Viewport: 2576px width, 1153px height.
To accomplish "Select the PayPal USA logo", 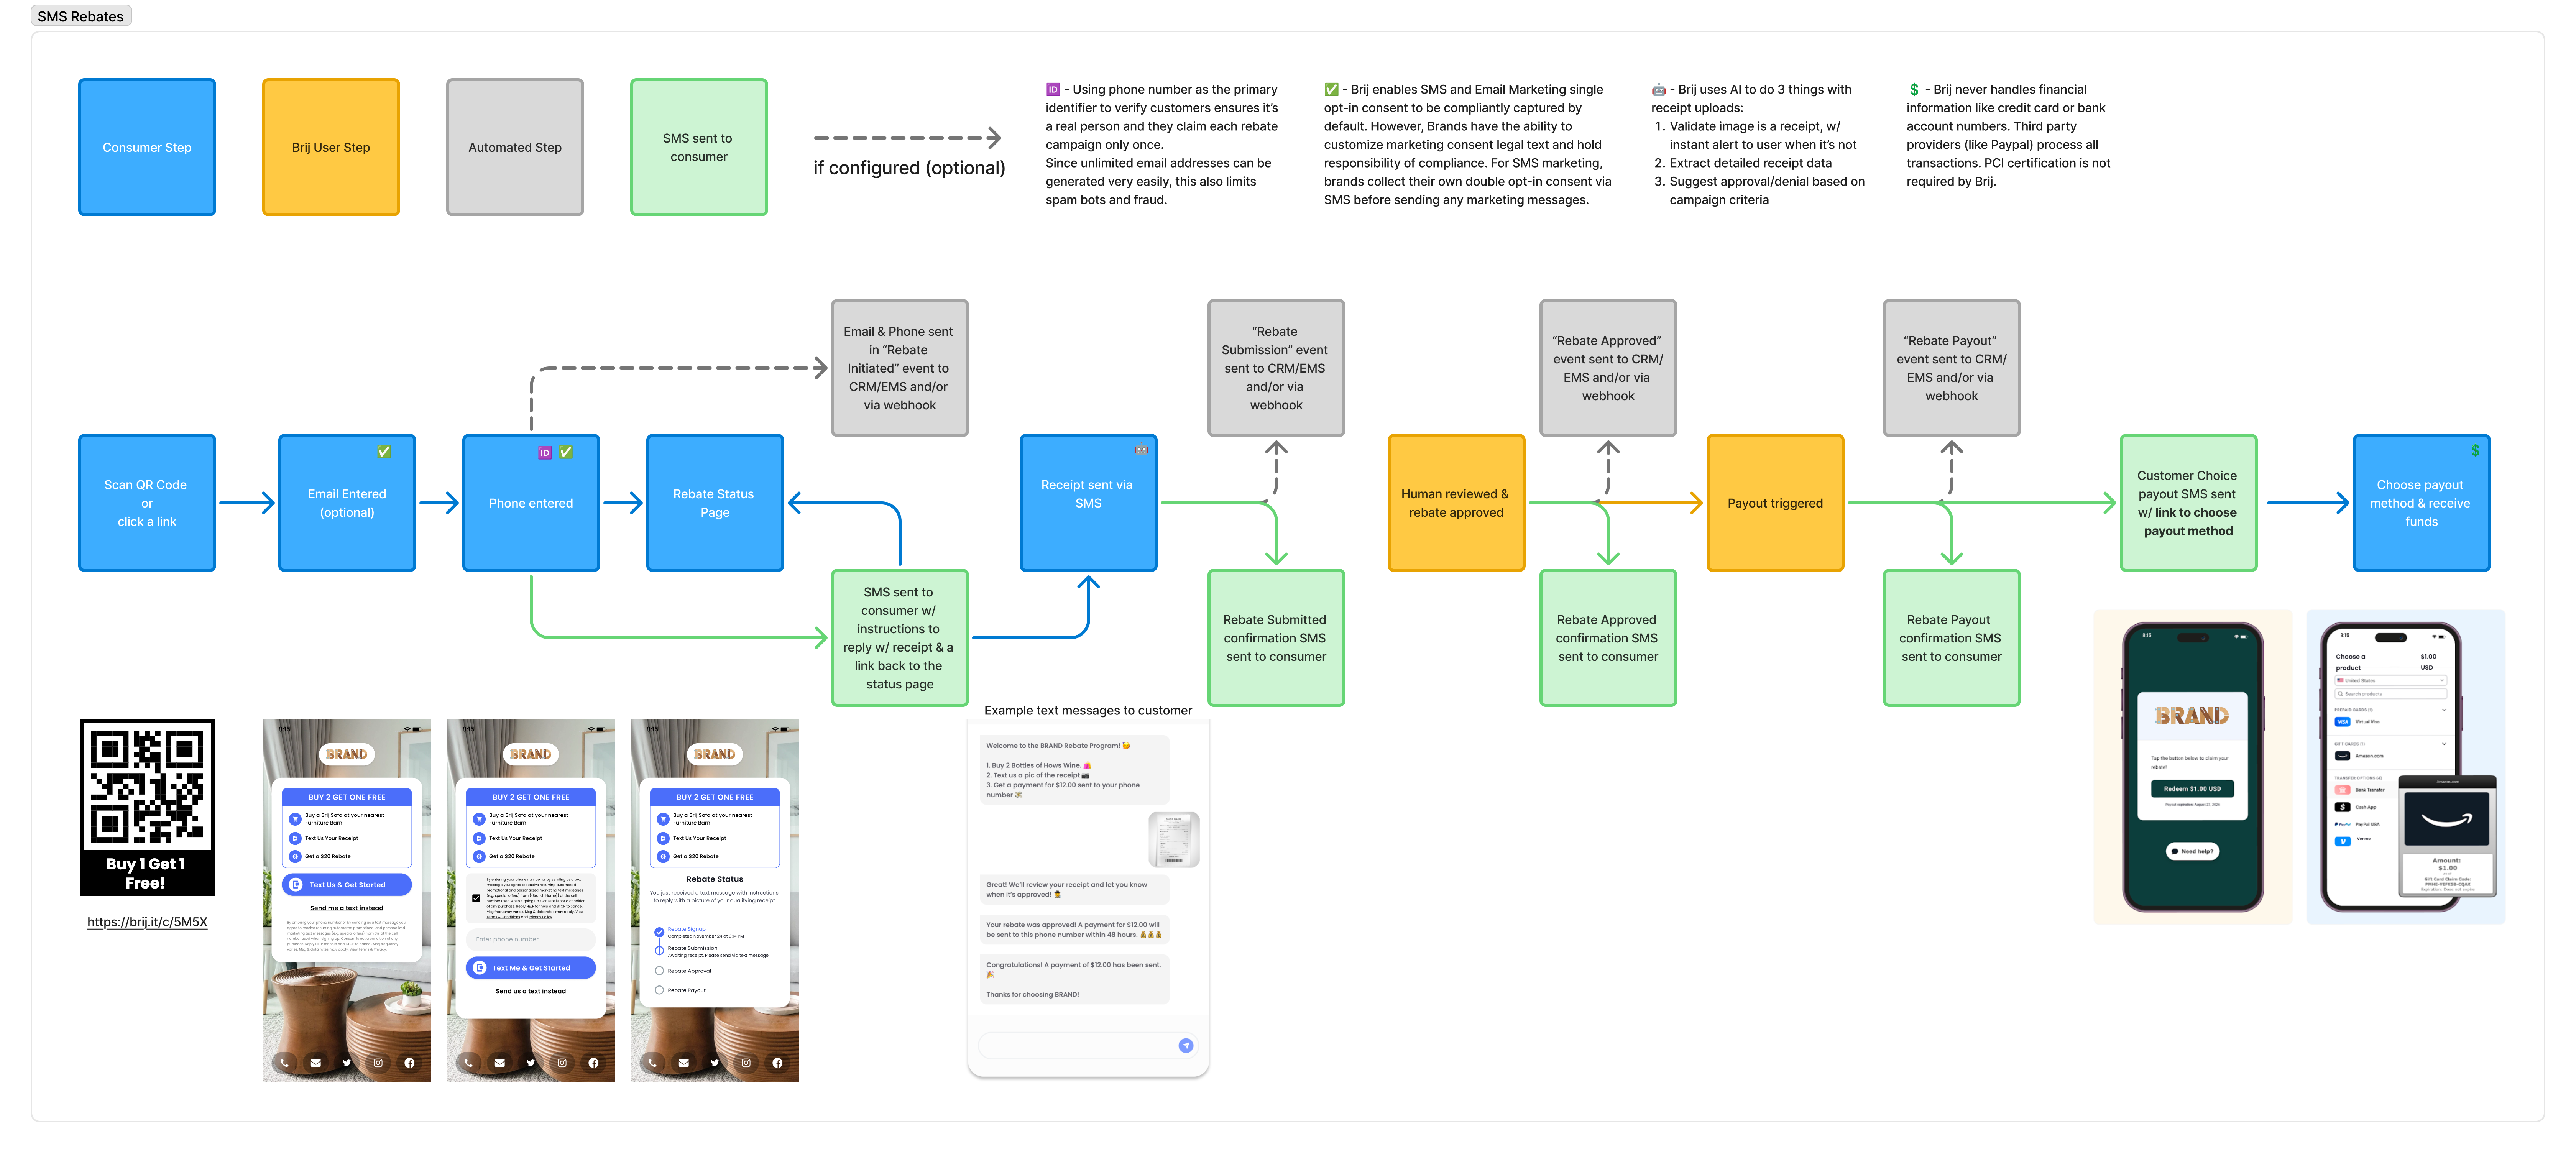I will [2343, 824].
